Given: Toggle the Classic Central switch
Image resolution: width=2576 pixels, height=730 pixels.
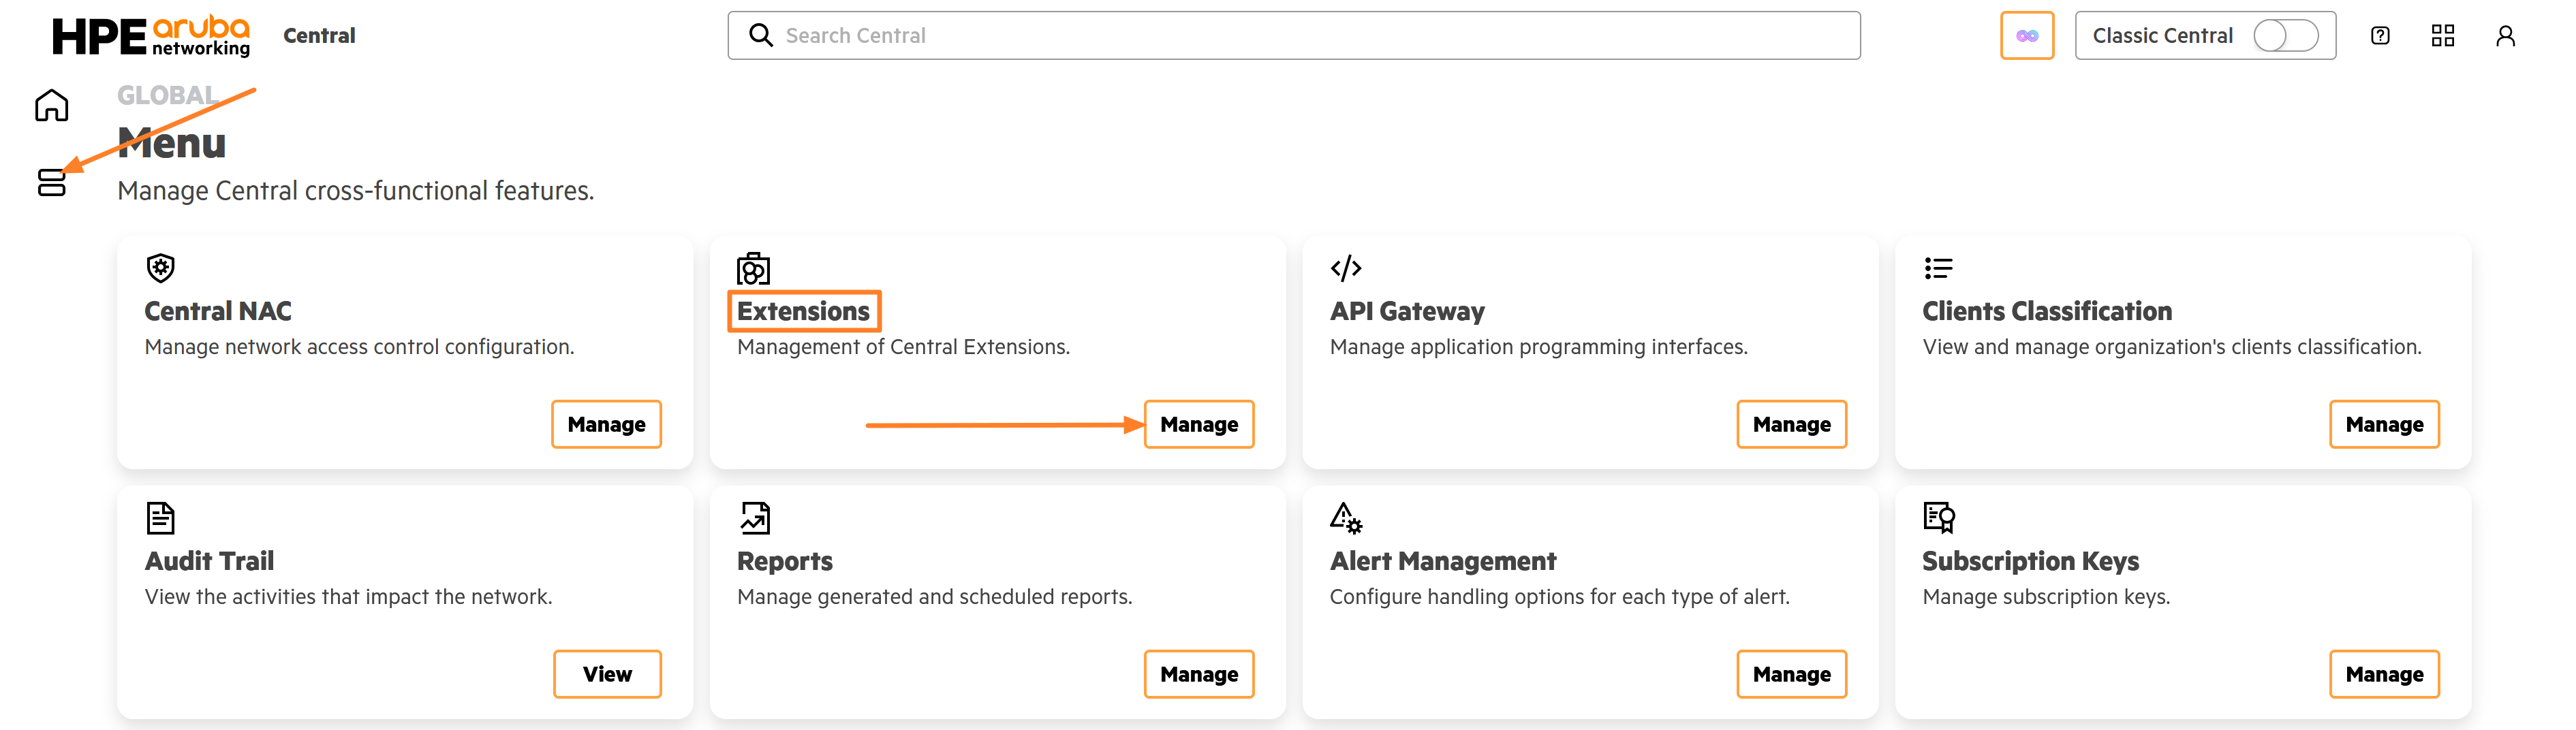Looking at the screenshot, I should [2286, 36].
